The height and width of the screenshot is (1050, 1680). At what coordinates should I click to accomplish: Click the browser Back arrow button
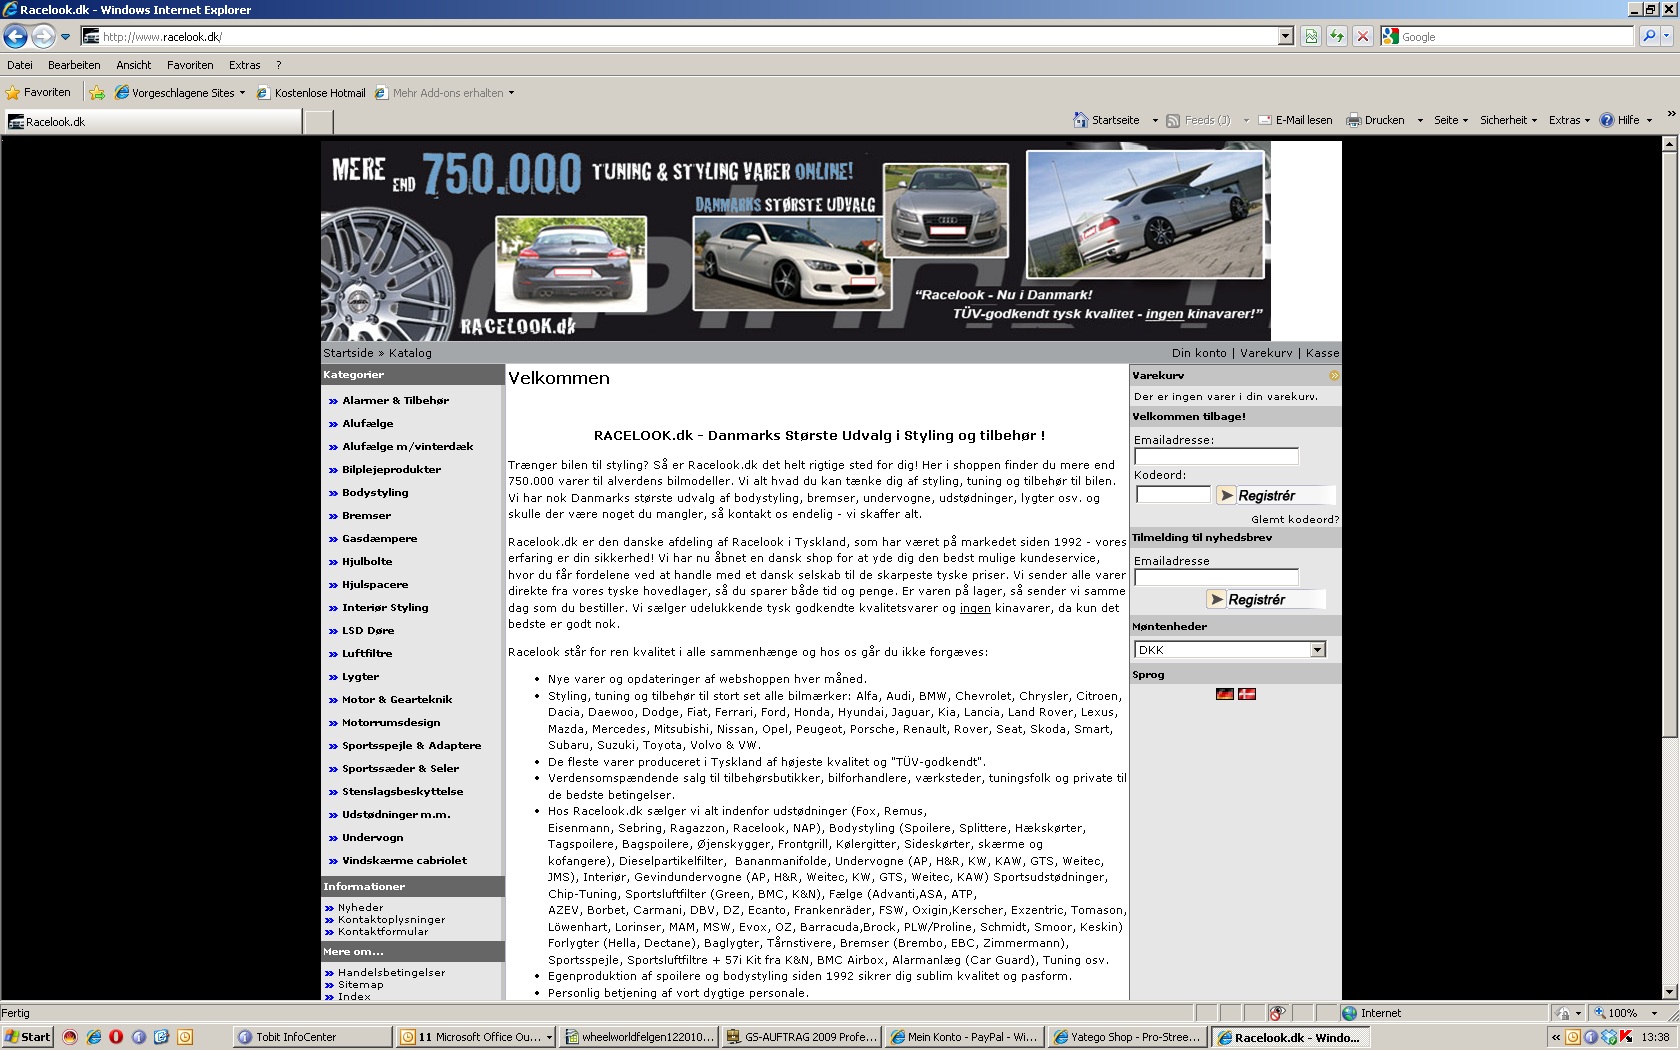pos(16,37)
